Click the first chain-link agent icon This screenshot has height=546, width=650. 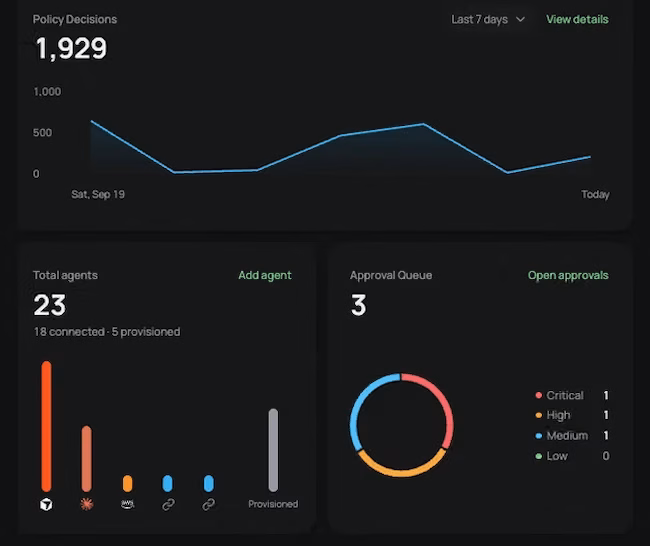[x=168, y=504]
